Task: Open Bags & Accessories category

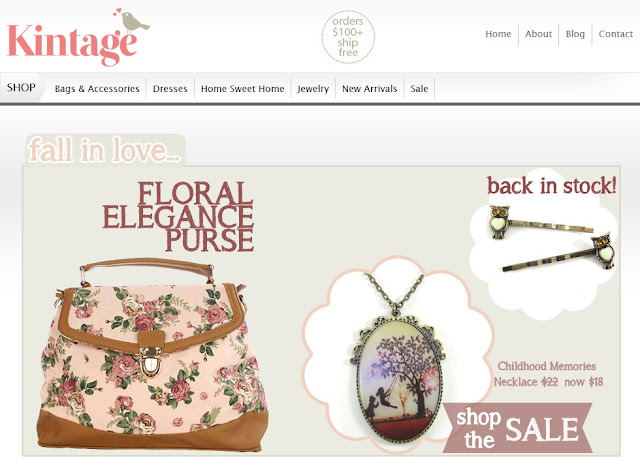Action: [x=97, y=89]
